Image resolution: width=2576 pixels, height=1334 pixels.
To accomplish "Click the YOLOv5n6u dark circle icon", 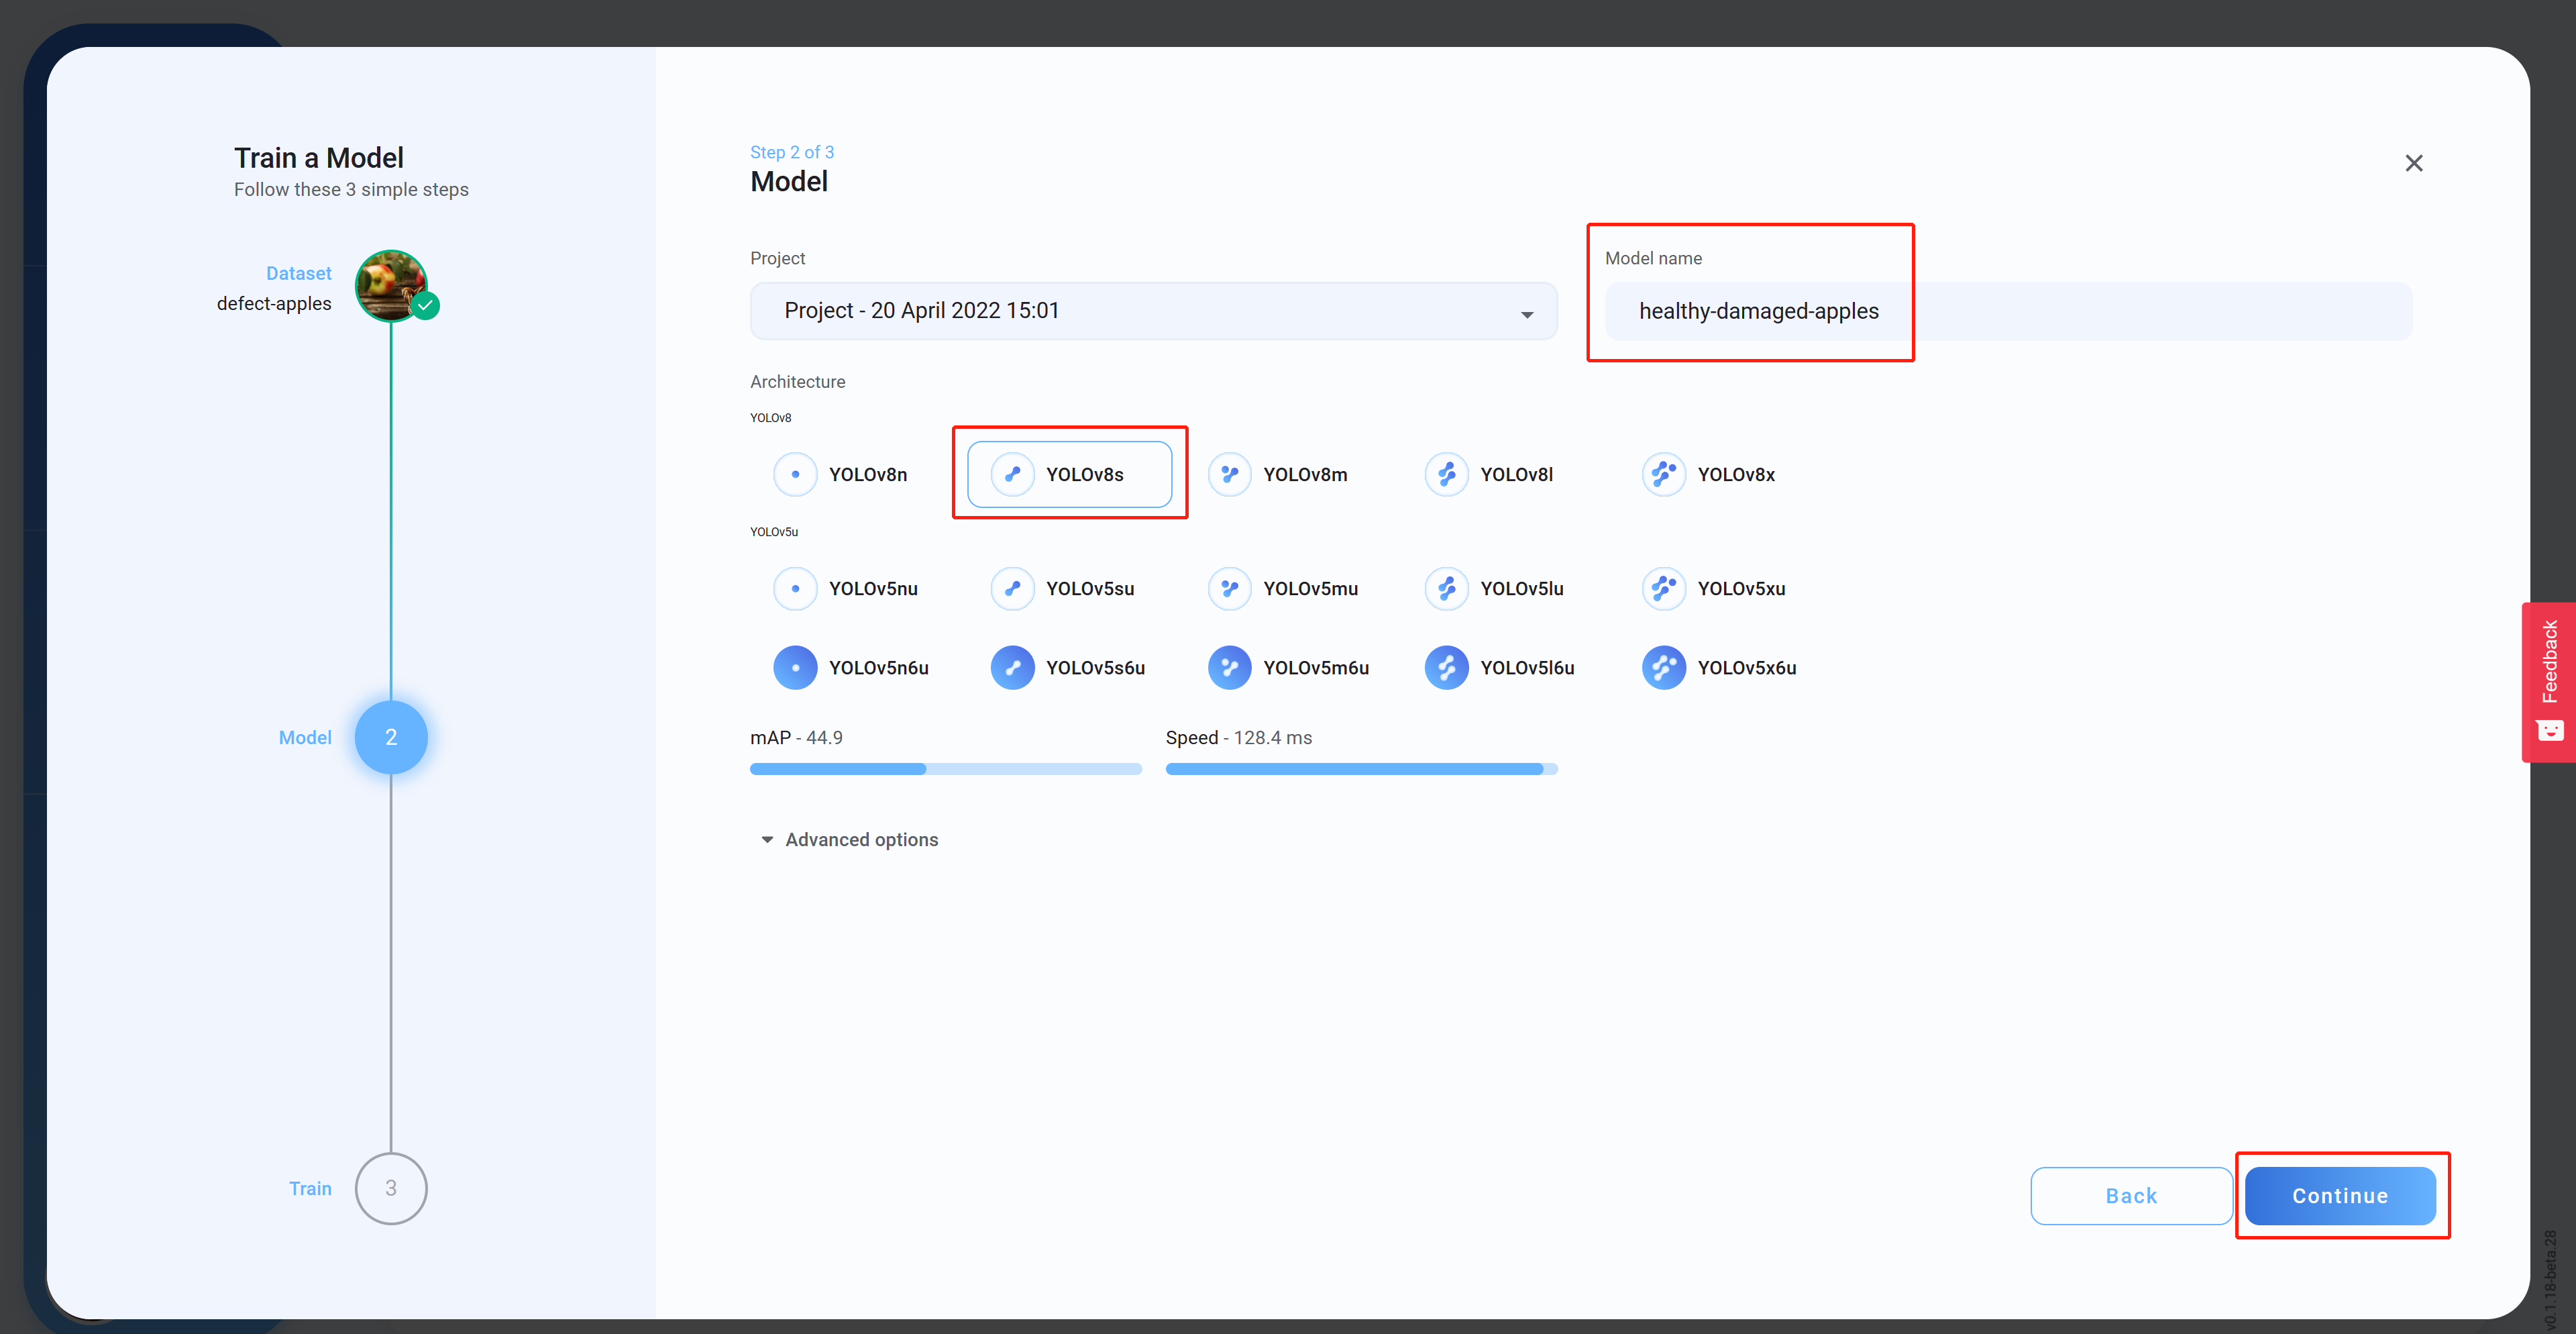I will pos(795,667).
